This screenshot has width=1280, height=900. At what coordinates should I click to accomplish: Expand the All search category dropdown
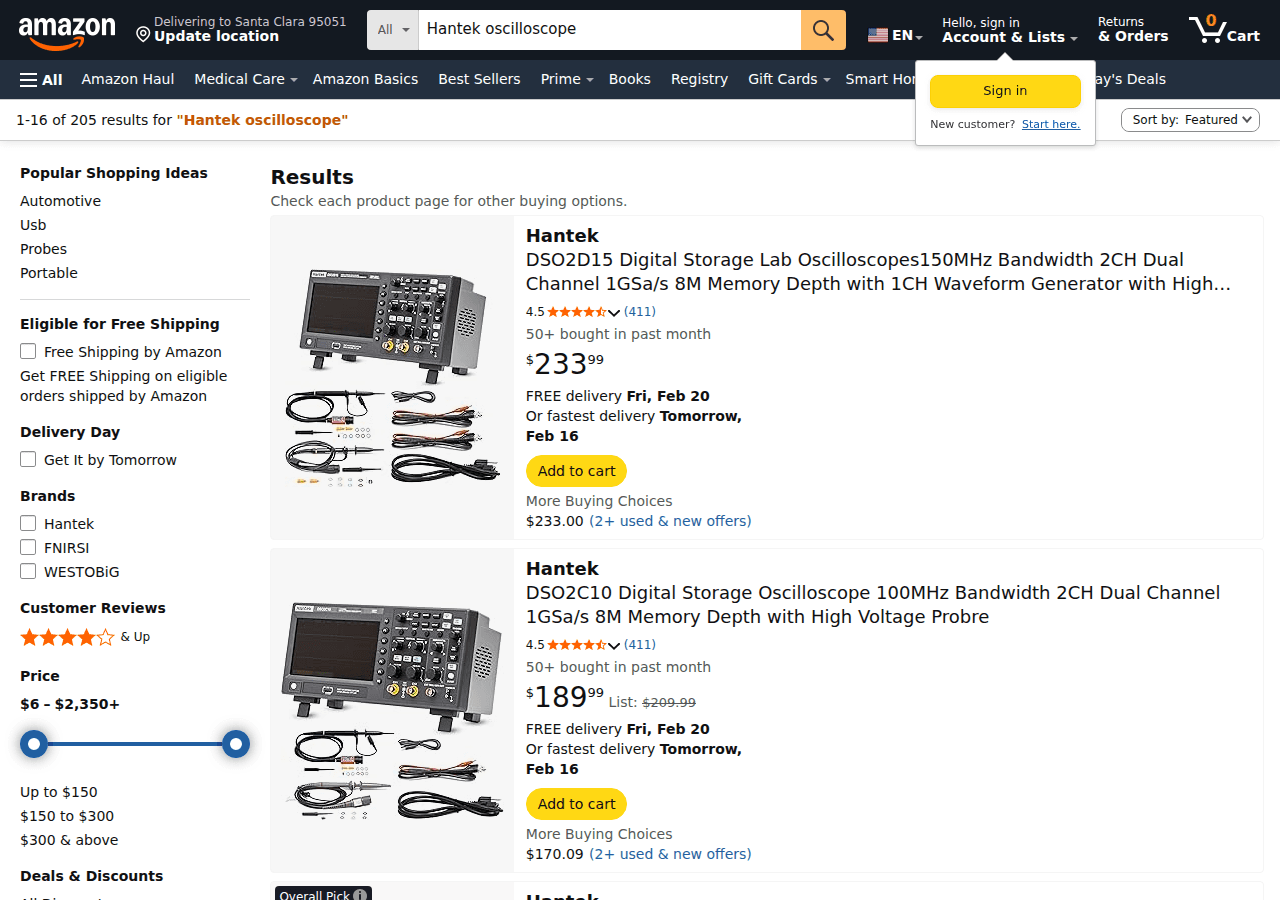coord(394,30)
